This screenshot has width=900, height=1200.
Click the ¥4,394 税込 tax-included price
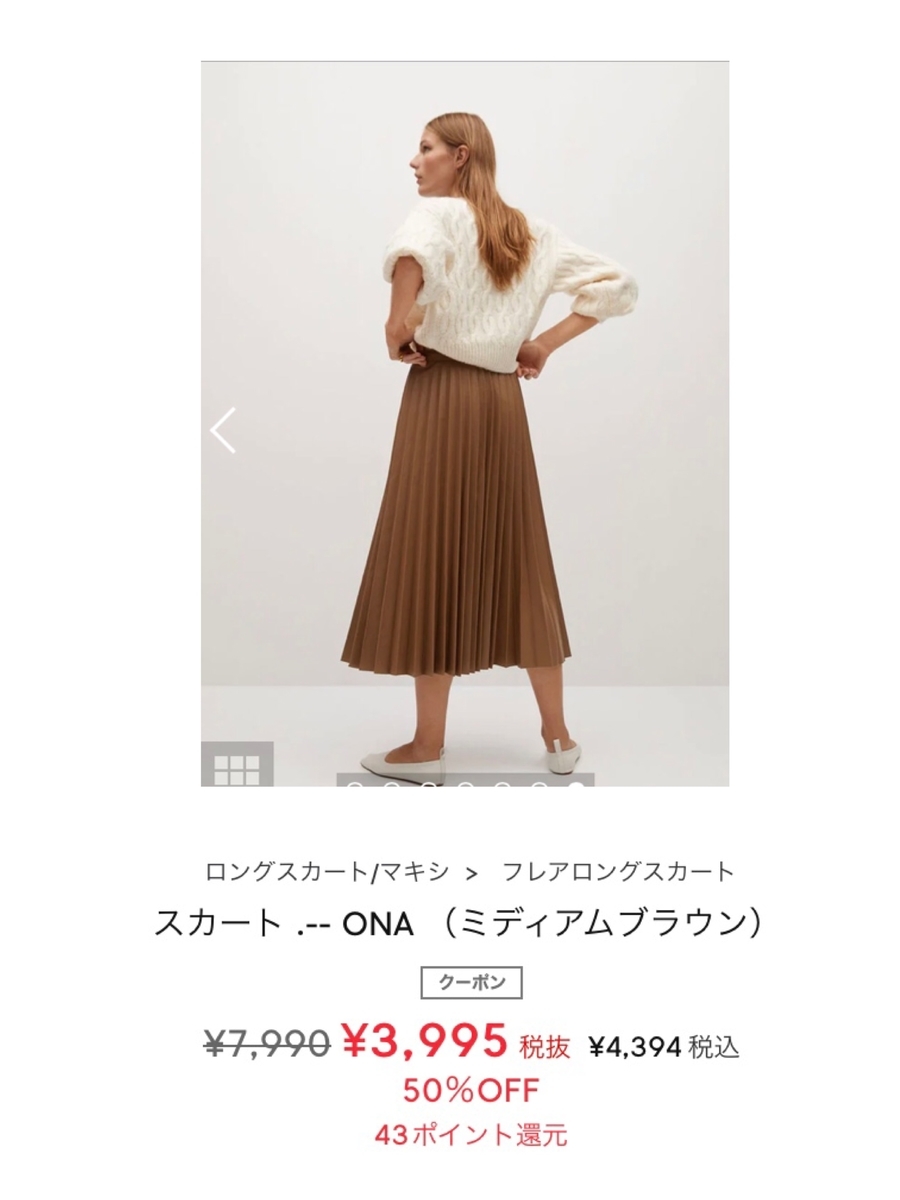(663, 1047)
